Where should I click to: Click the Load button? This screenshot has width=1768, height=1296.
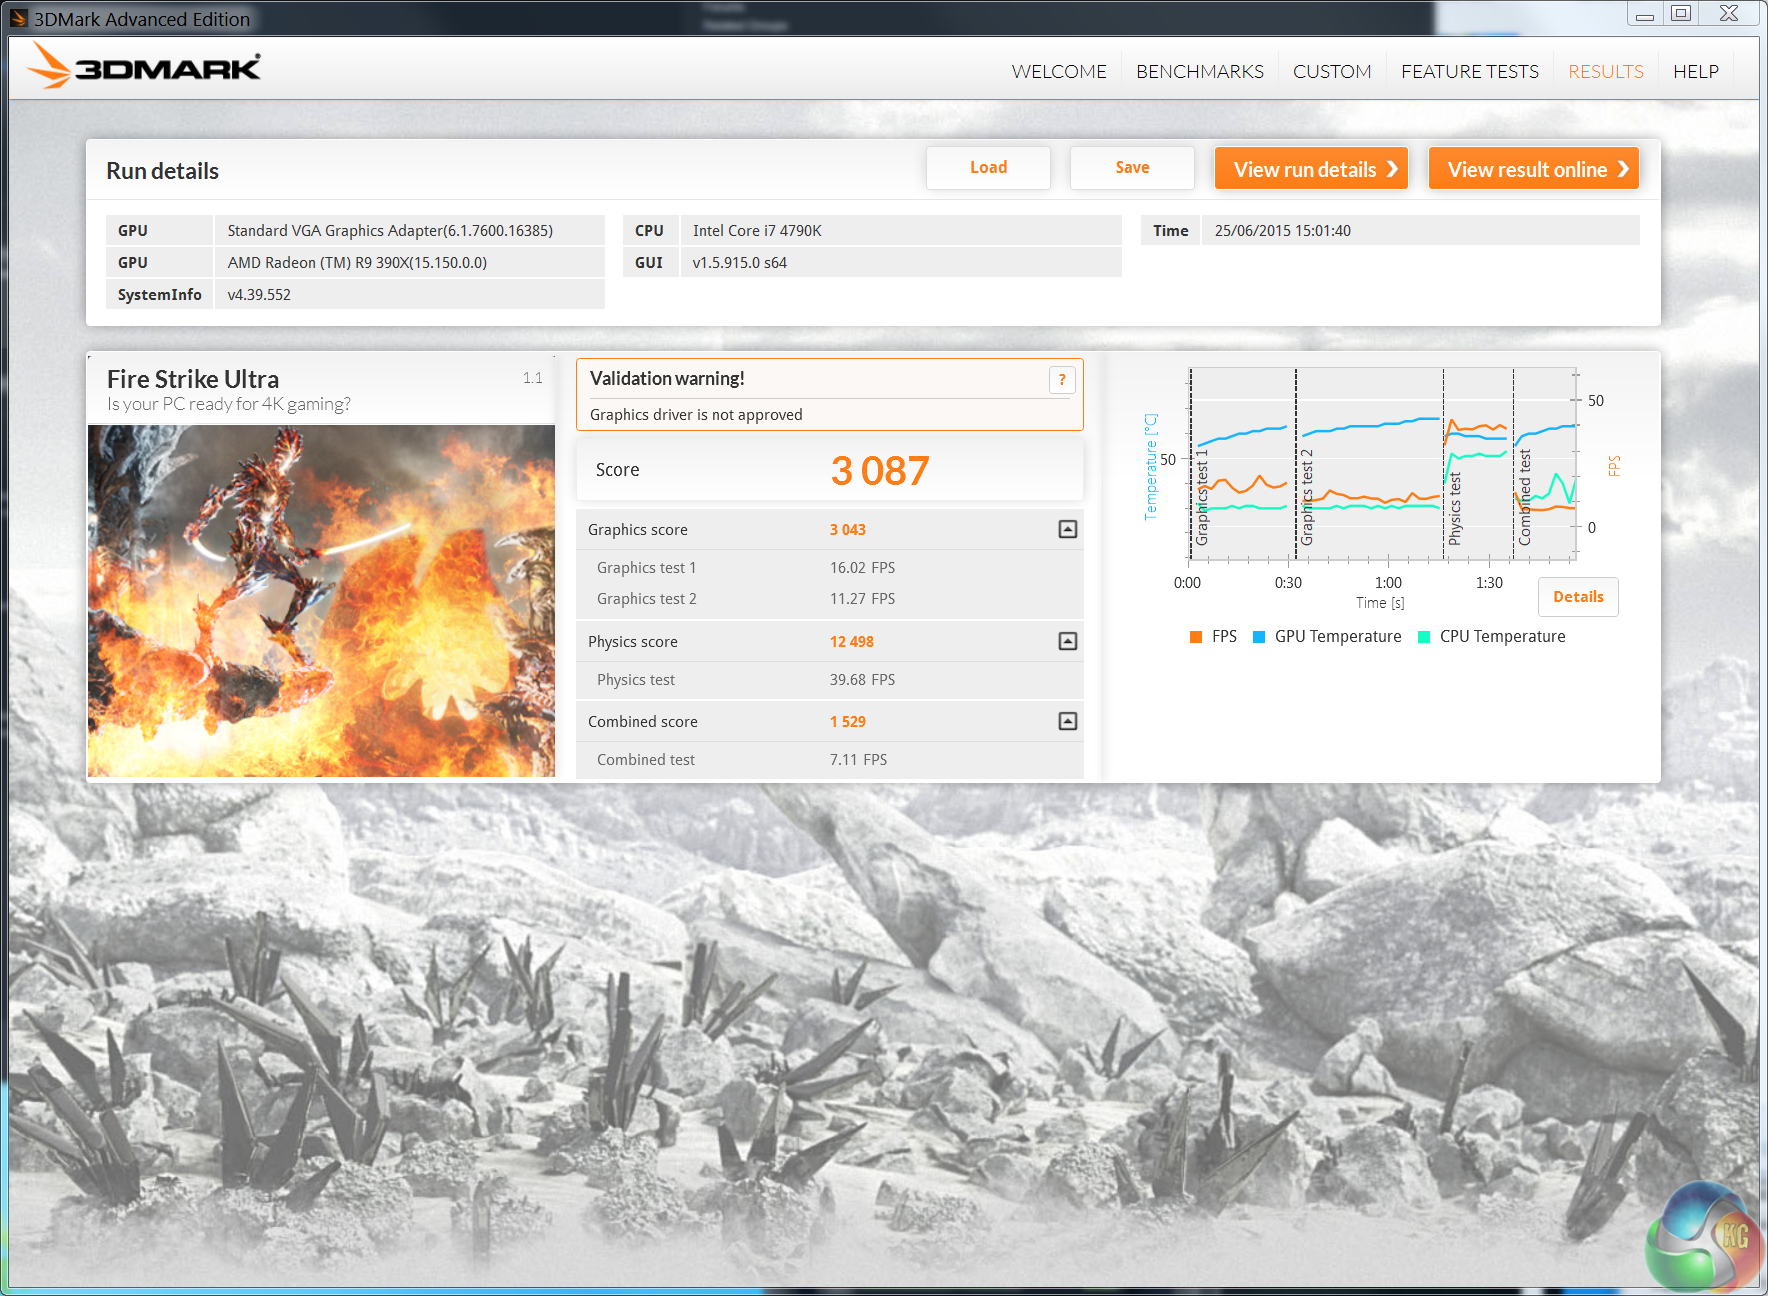tap(987, 168)
